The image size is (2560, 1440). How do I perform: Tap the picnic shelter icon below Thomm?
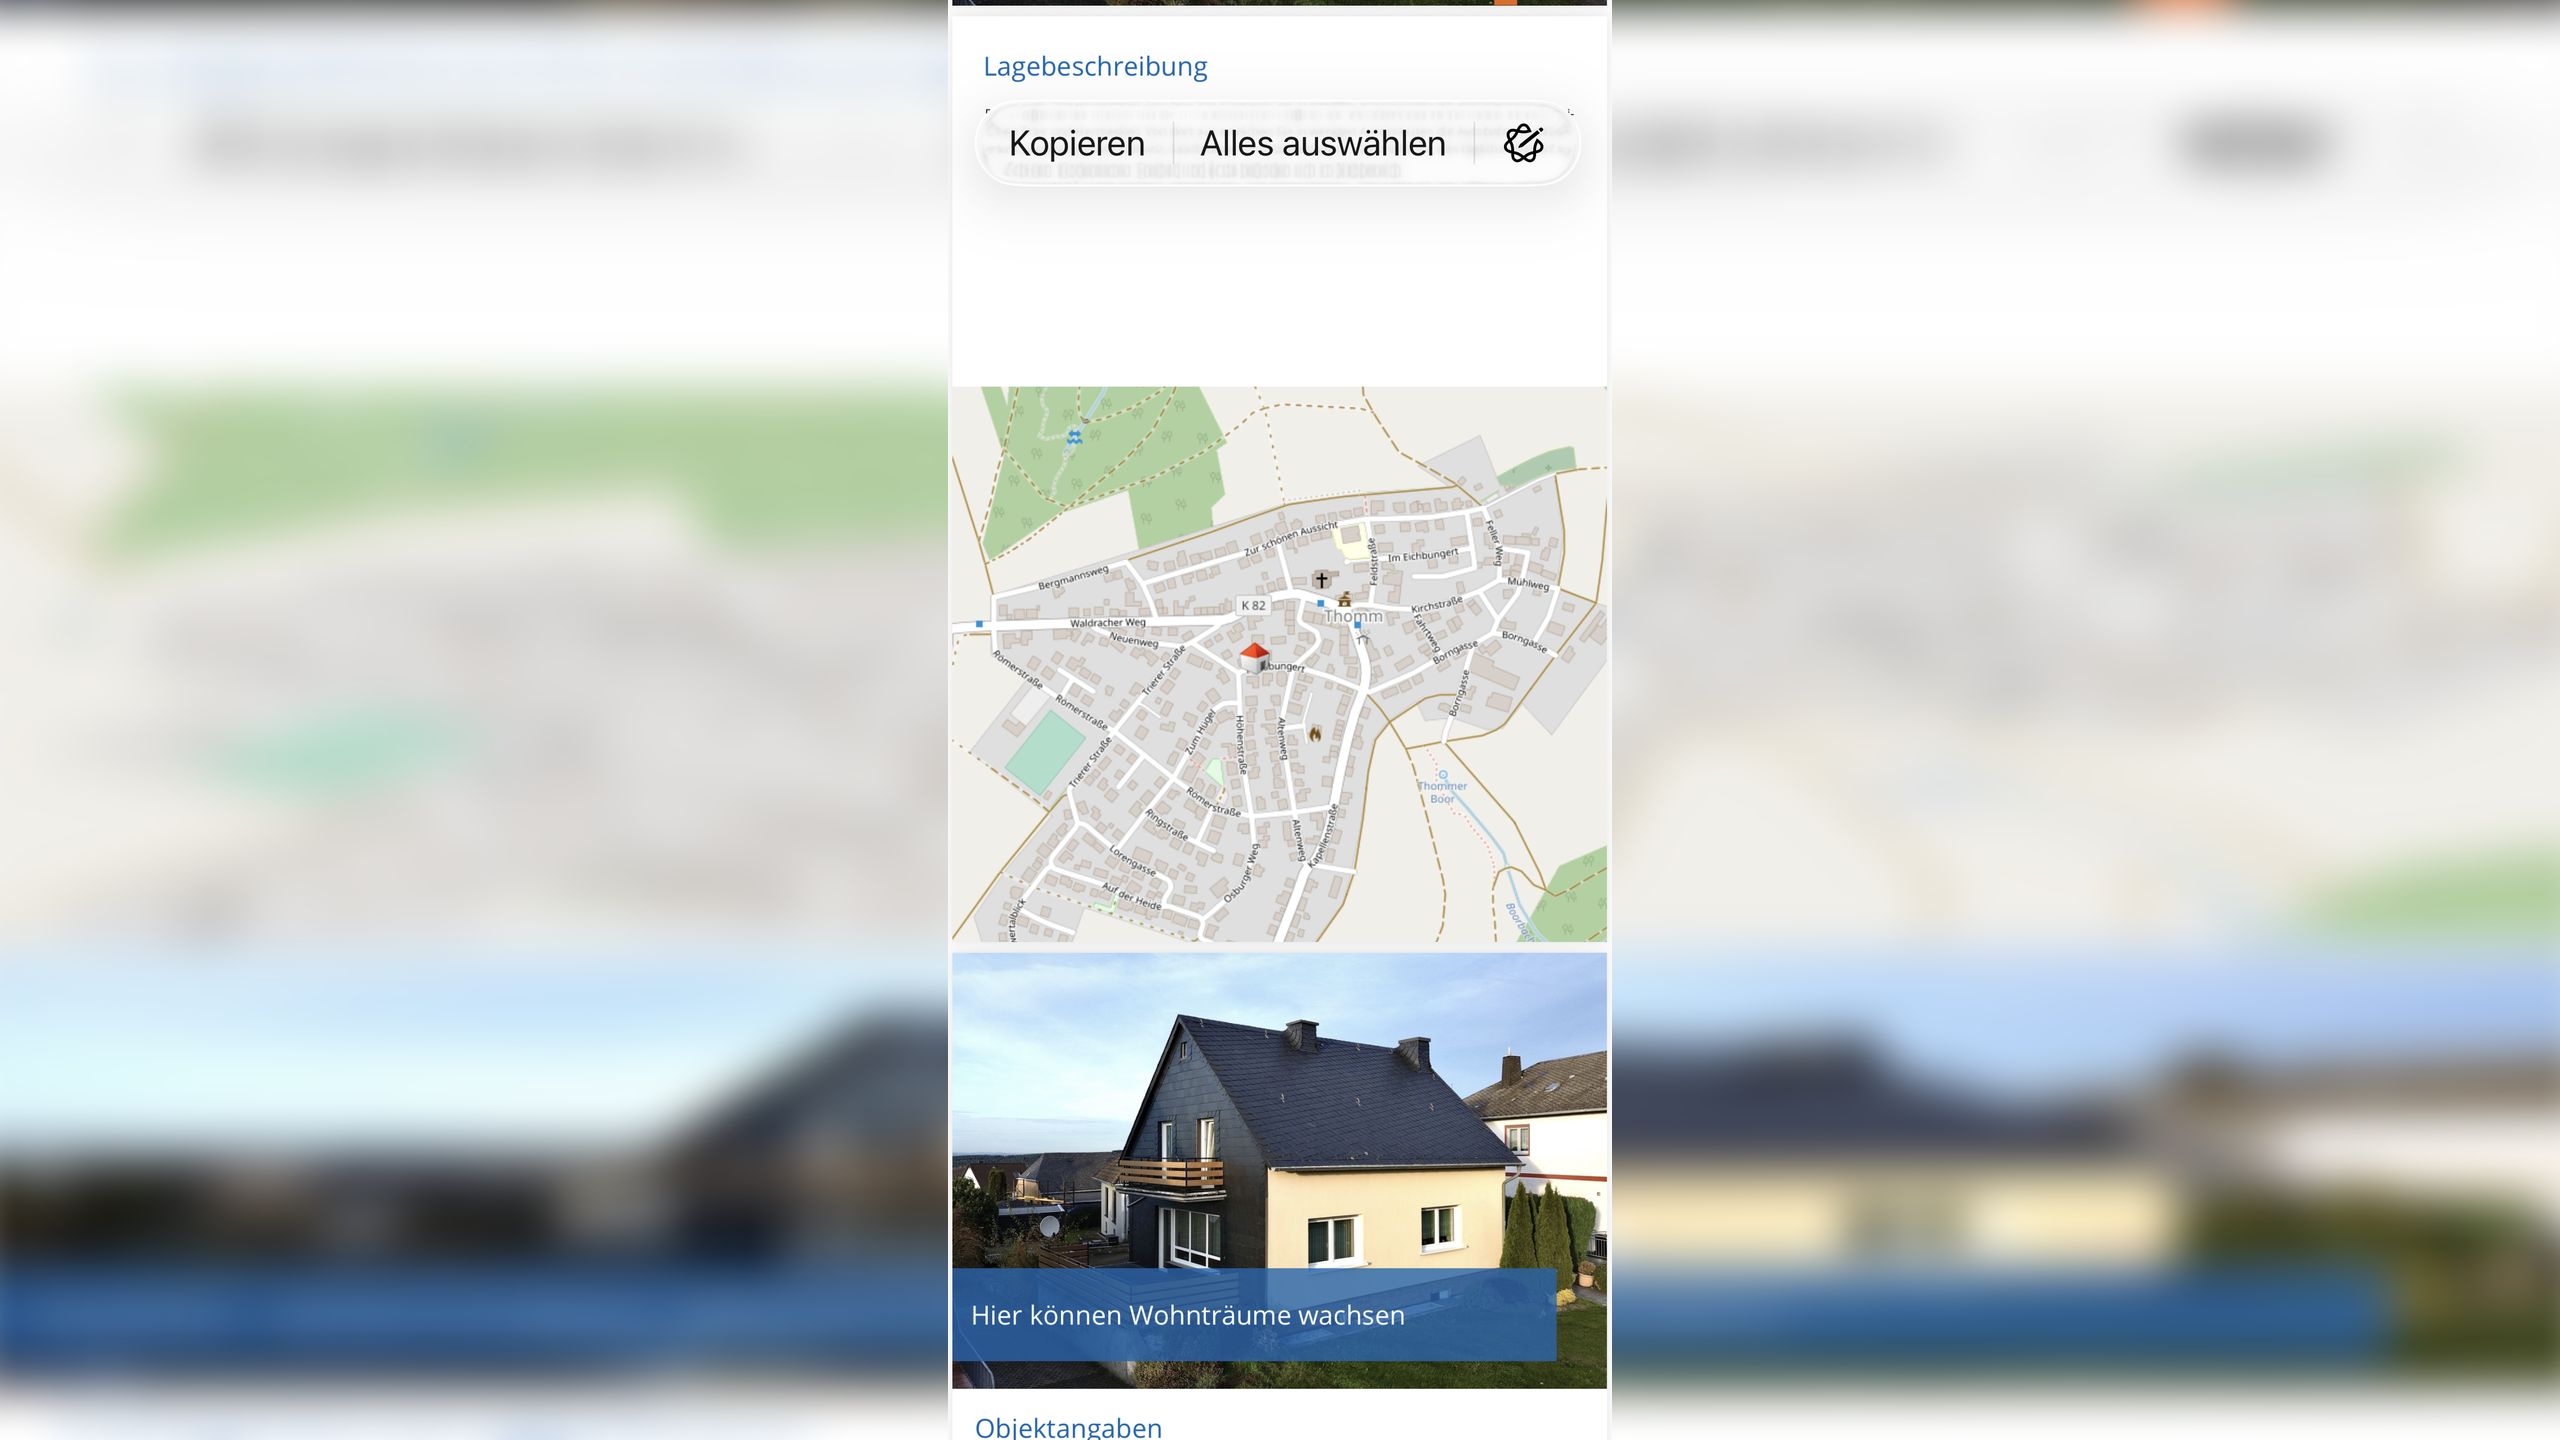1363,638
